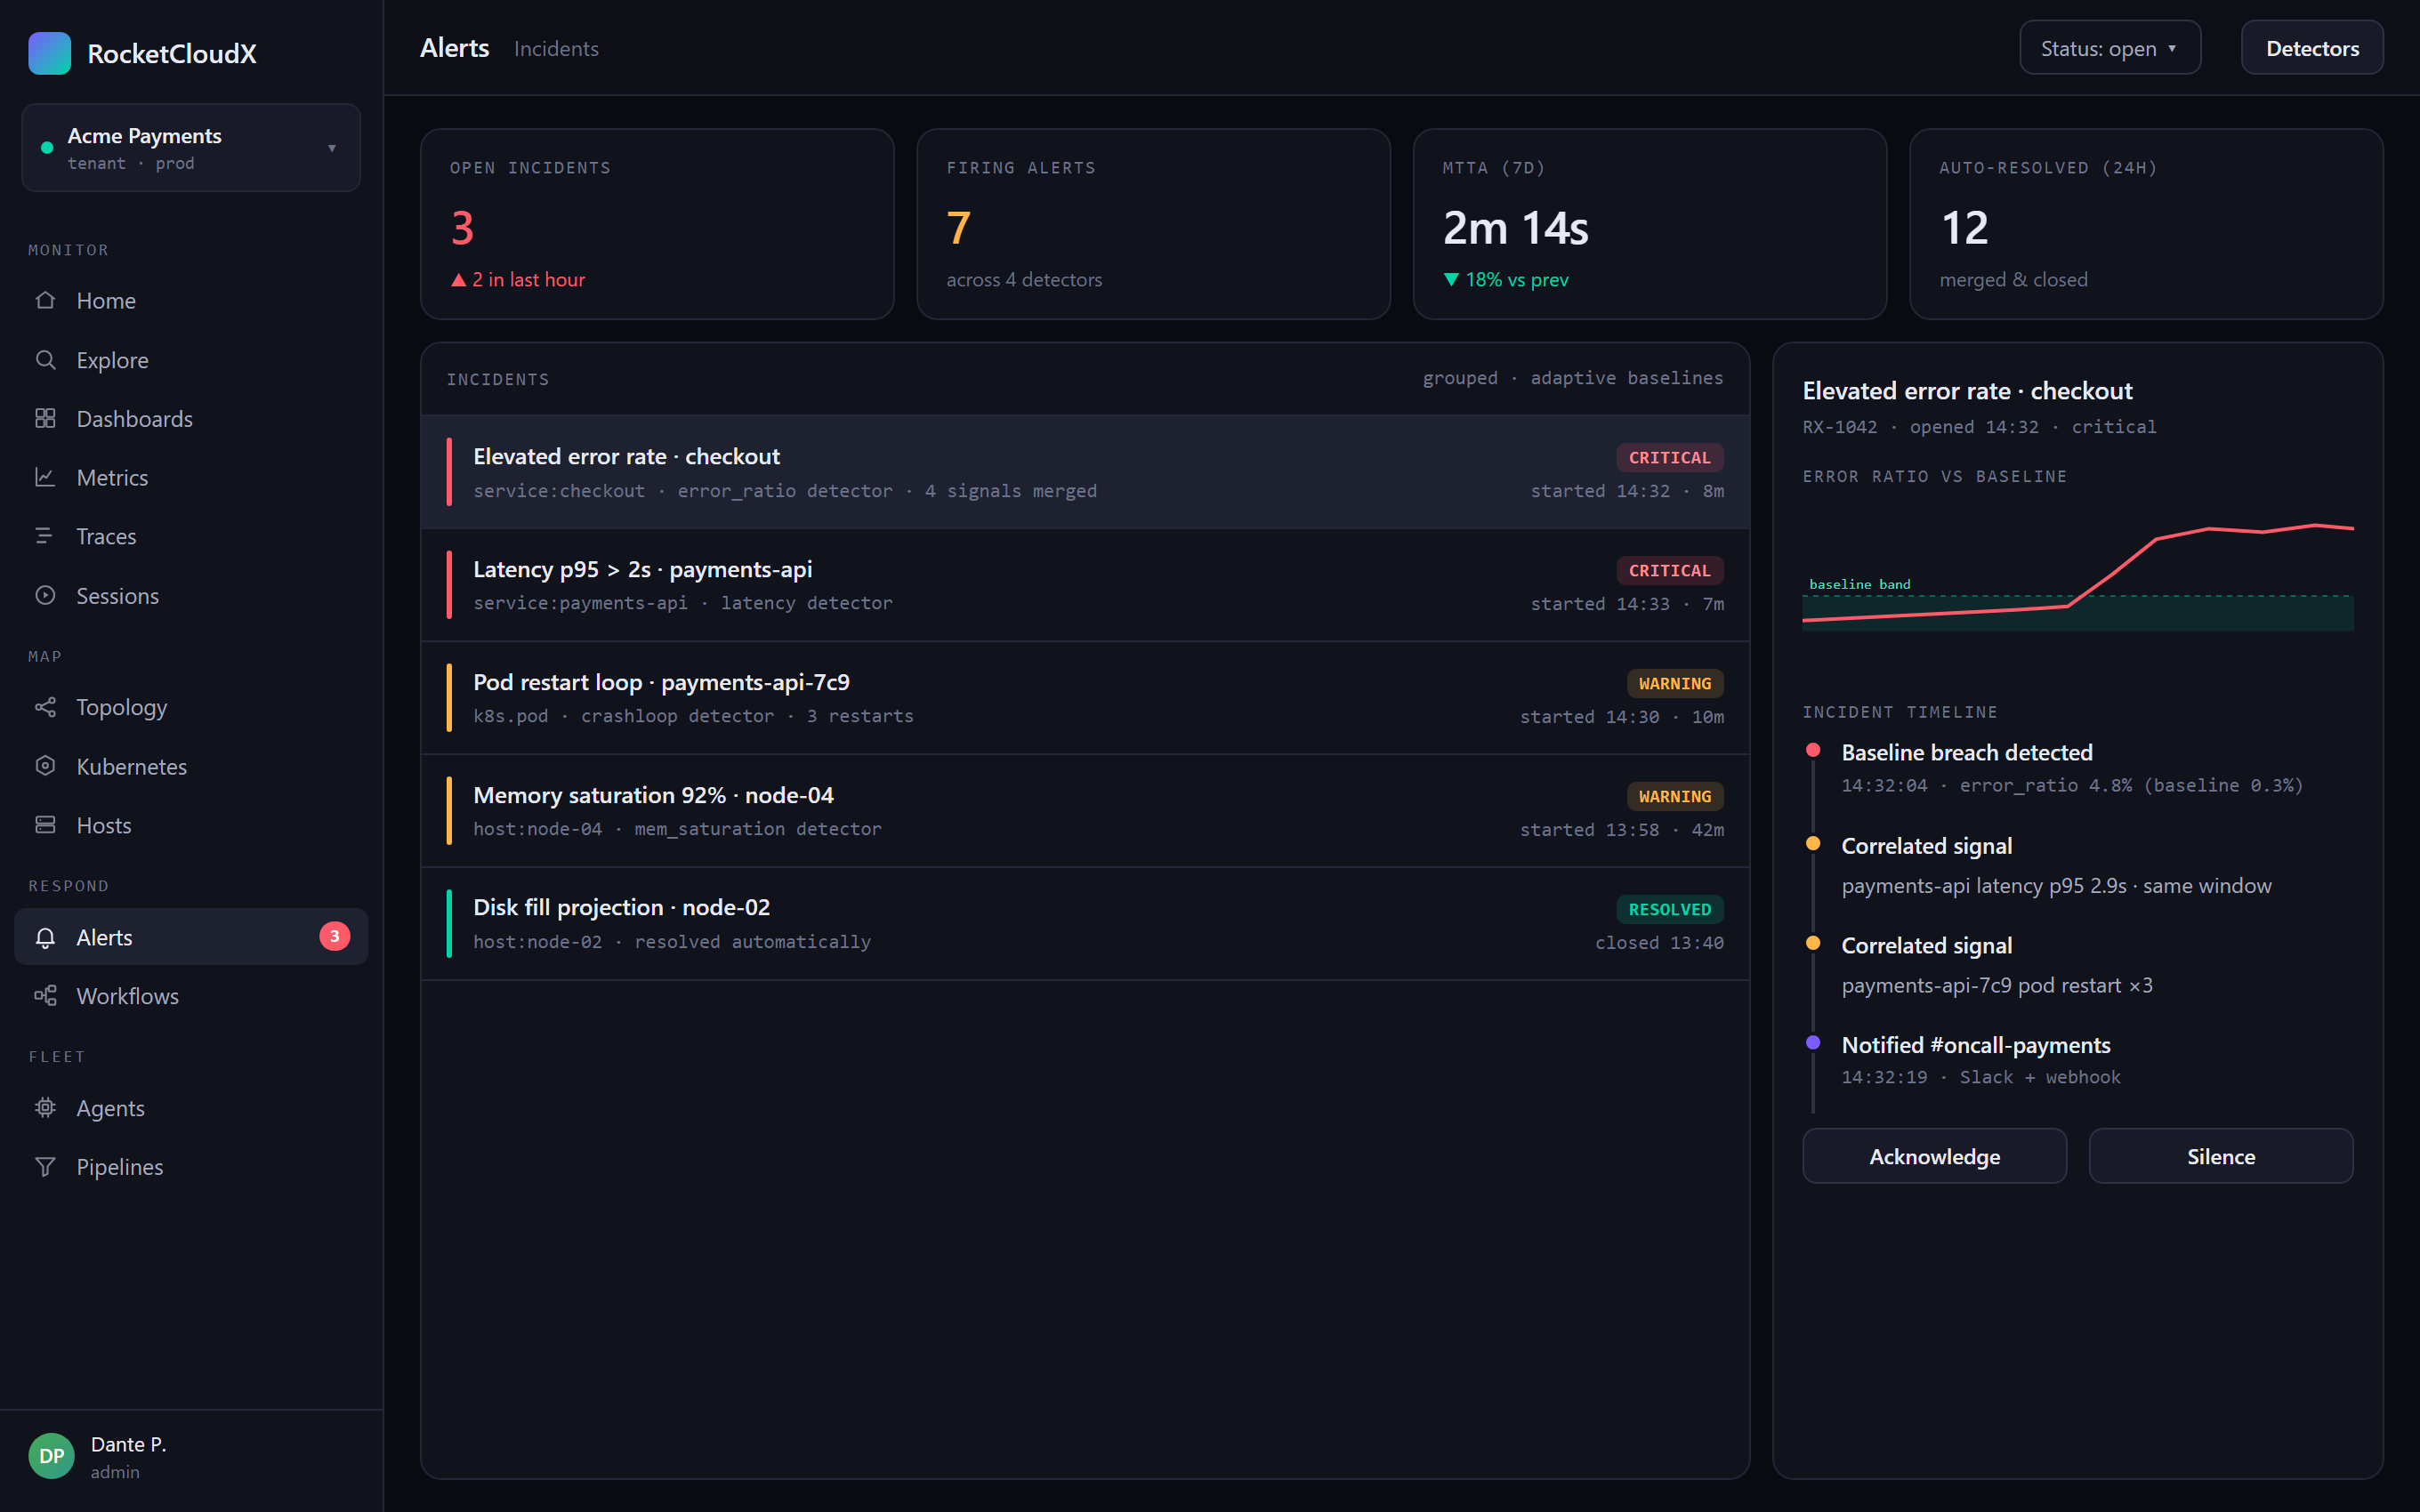Click the Alerts bell icon

[x=45, y=937]
